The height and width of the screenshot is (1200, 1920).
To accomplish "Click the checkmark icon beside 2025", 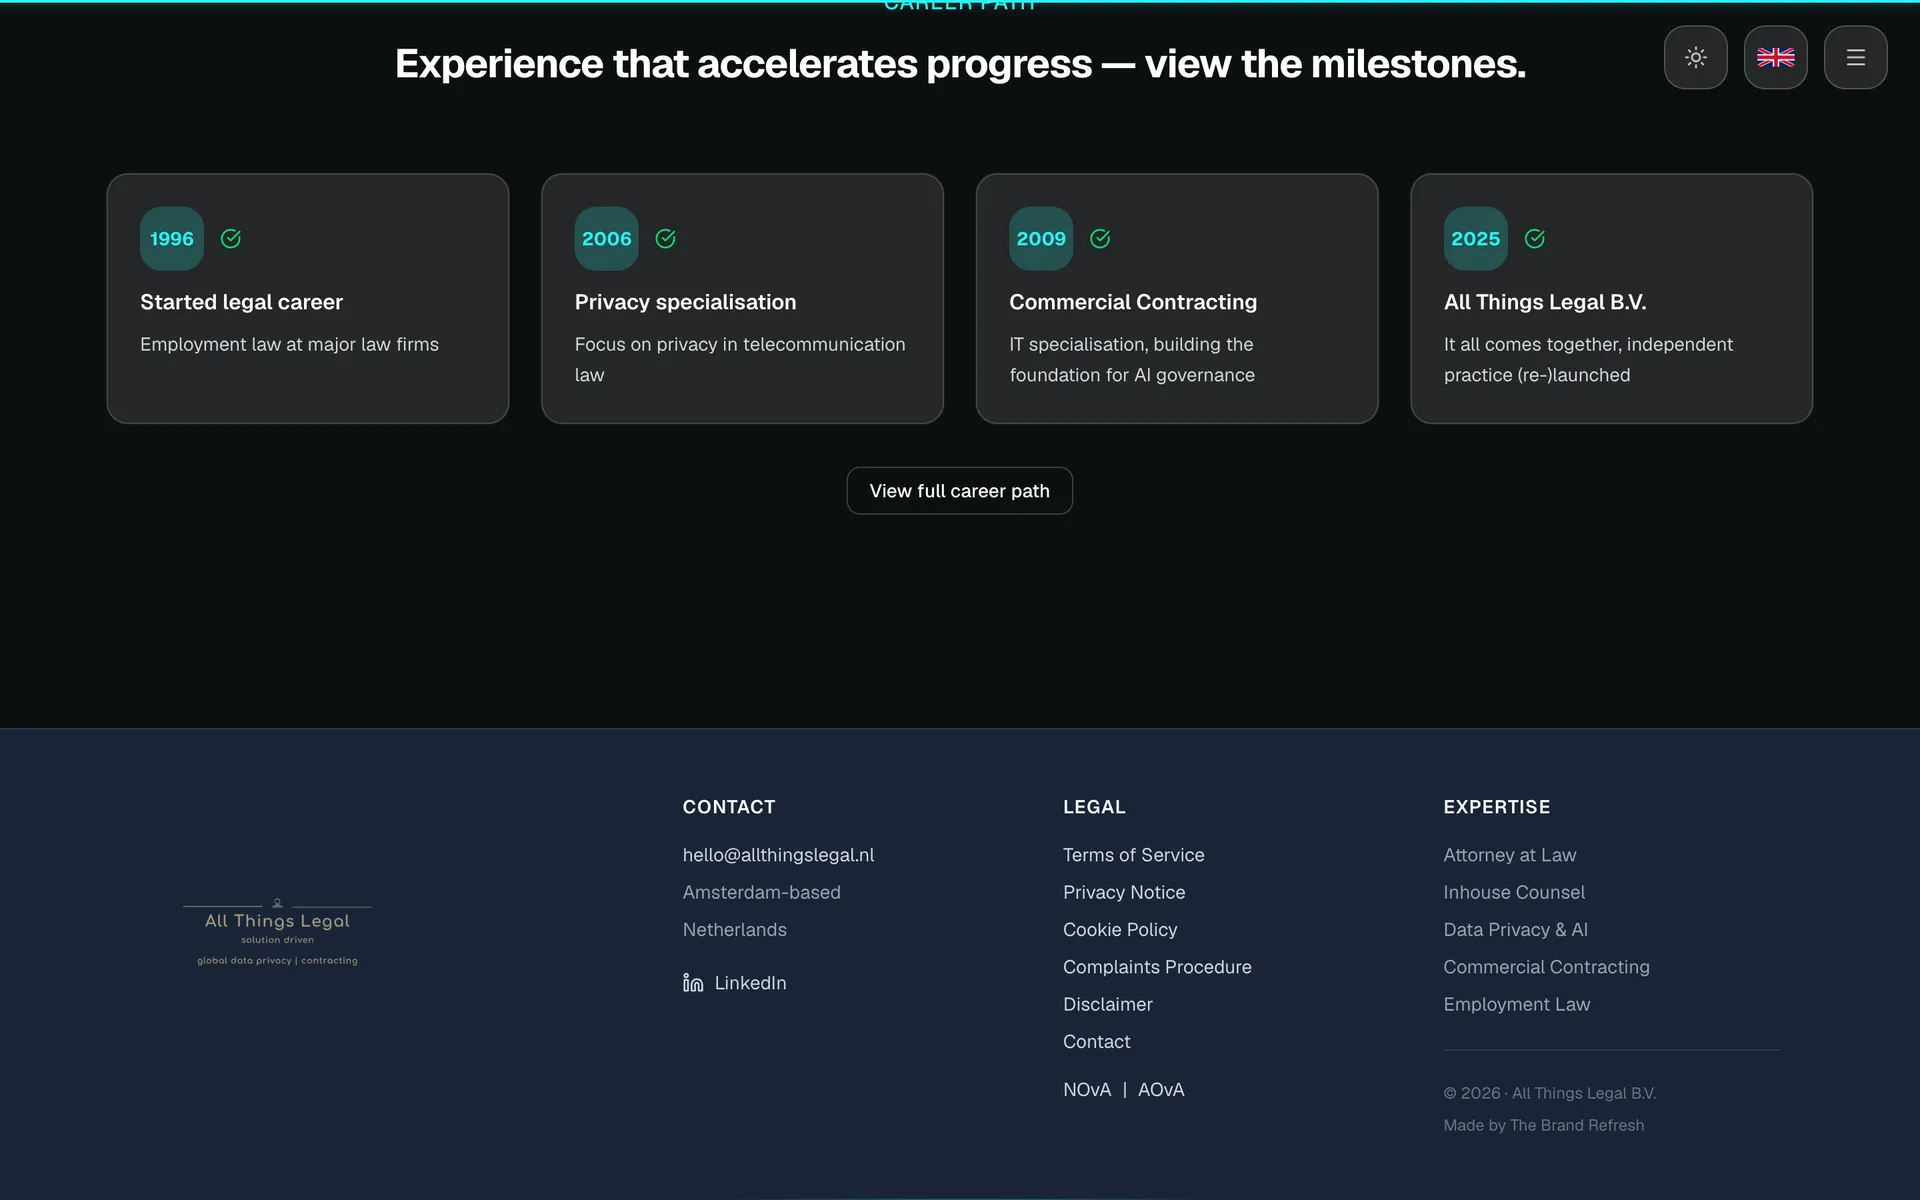I will (x=1535, y=238).
